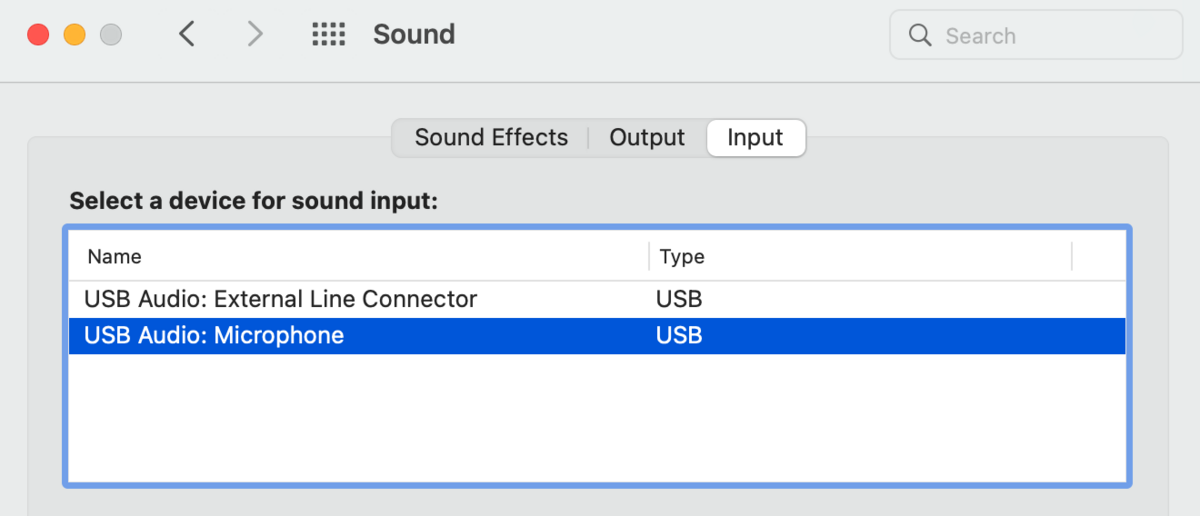Open the Output tab
Screen dimensions: 1200x516
[x=647, y=138]
